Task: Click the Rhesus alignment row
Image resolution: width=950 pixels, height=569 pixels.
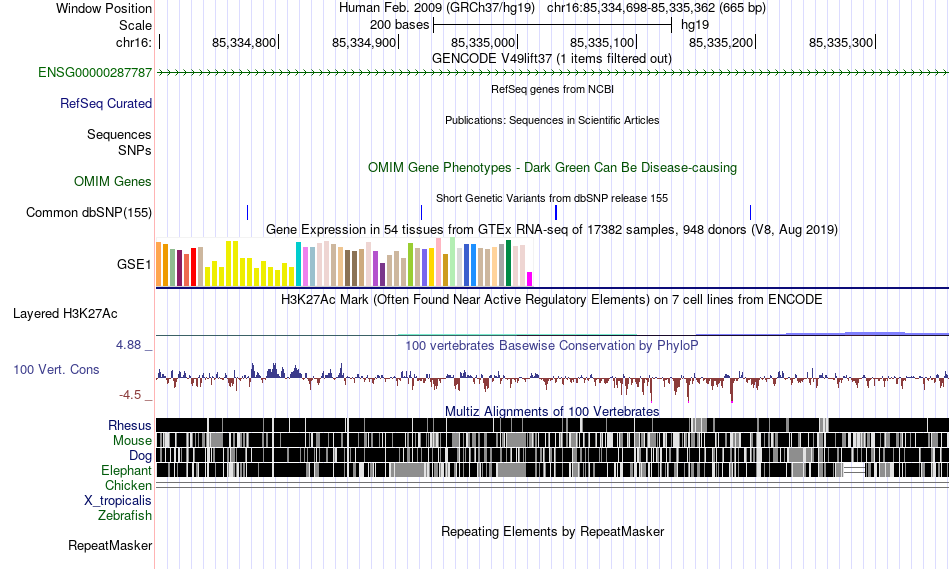Action: point(553,425)
